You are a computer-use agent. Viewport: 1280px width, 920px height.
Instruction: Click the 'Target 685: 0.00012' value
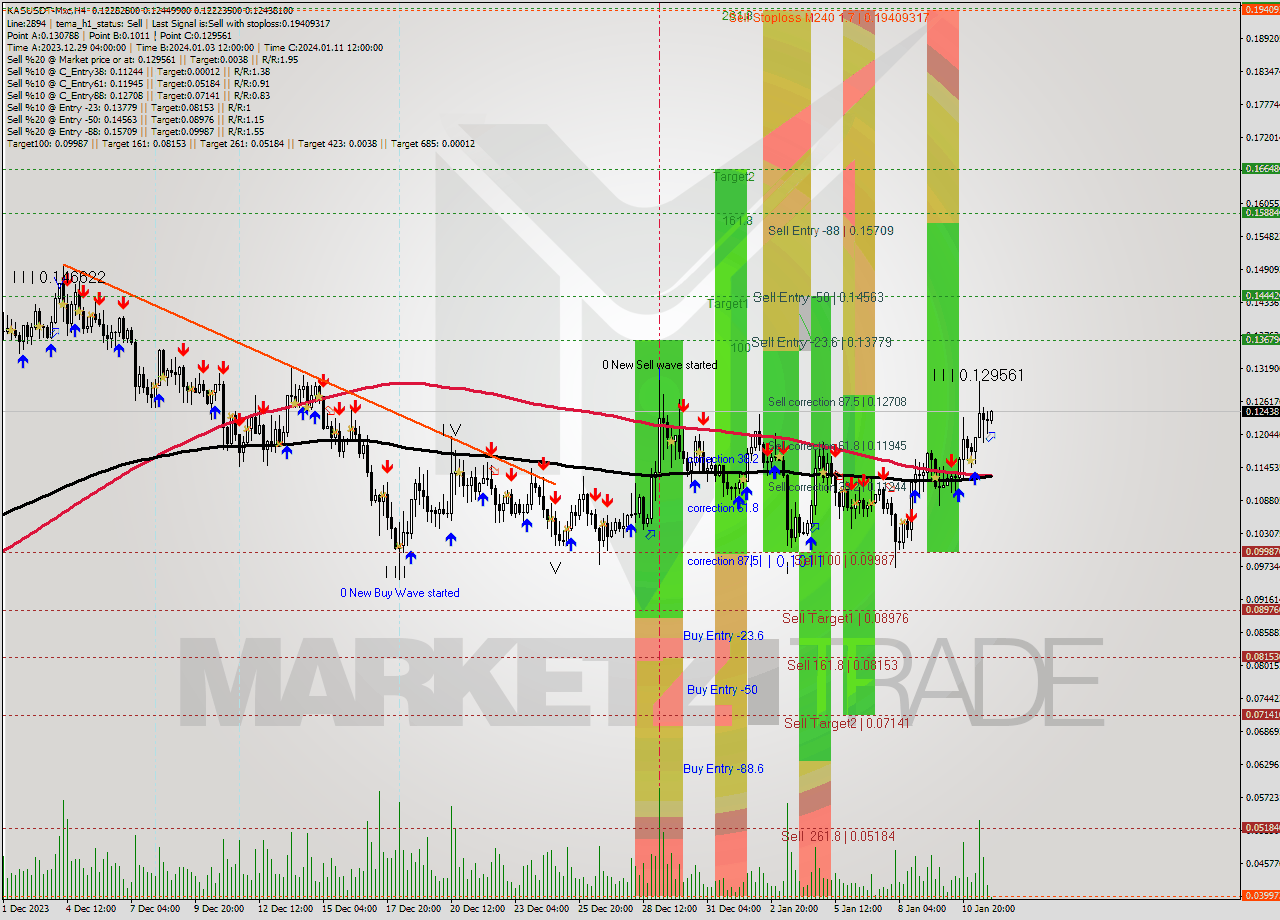[x=433, y=143]
